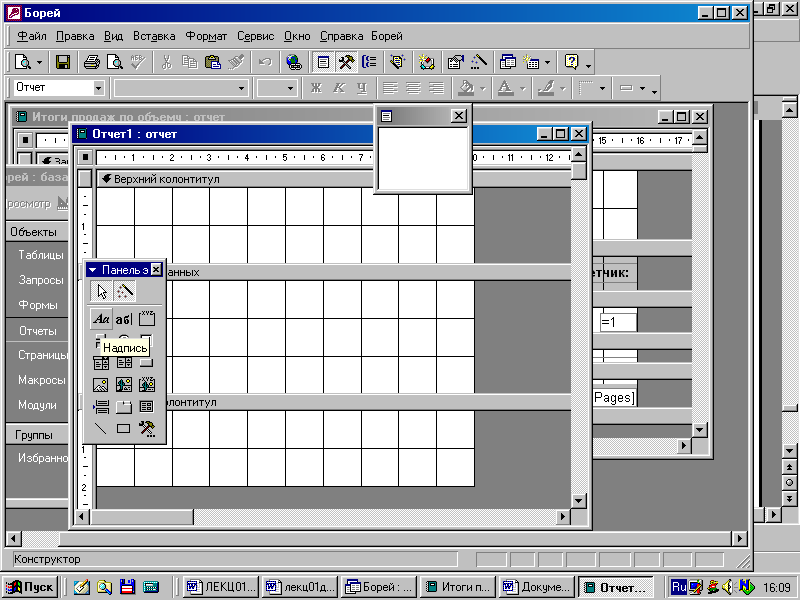Toggle bold (Ж) formatting

click(x=316, y=88)
